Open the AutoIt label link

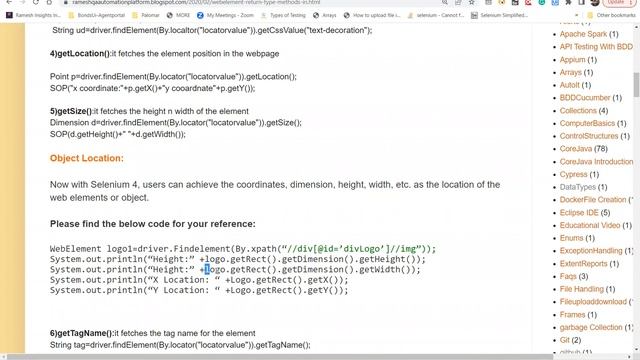pyautogui.click(x=569, y=85)
